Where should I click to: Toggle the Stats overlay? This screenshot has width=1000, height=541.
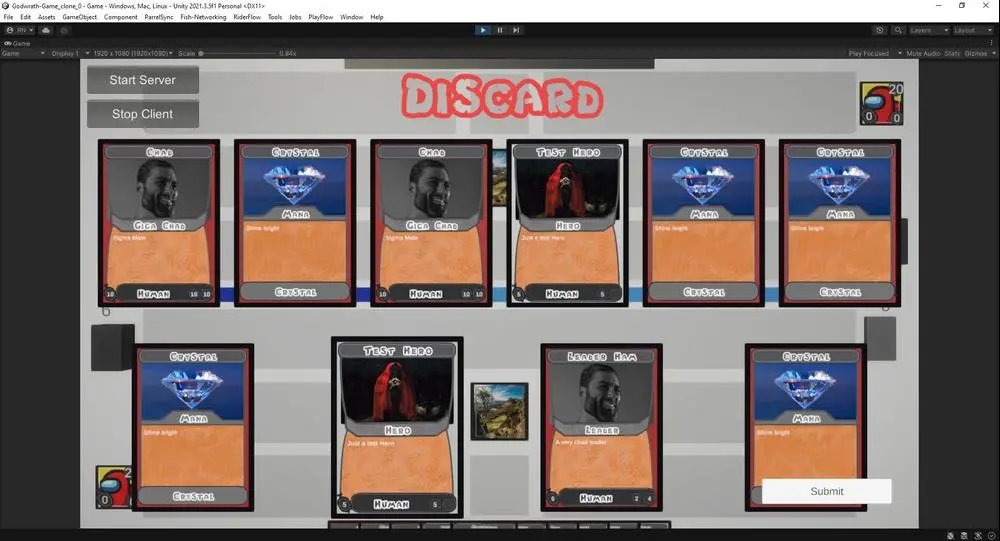tap(952, 53)
